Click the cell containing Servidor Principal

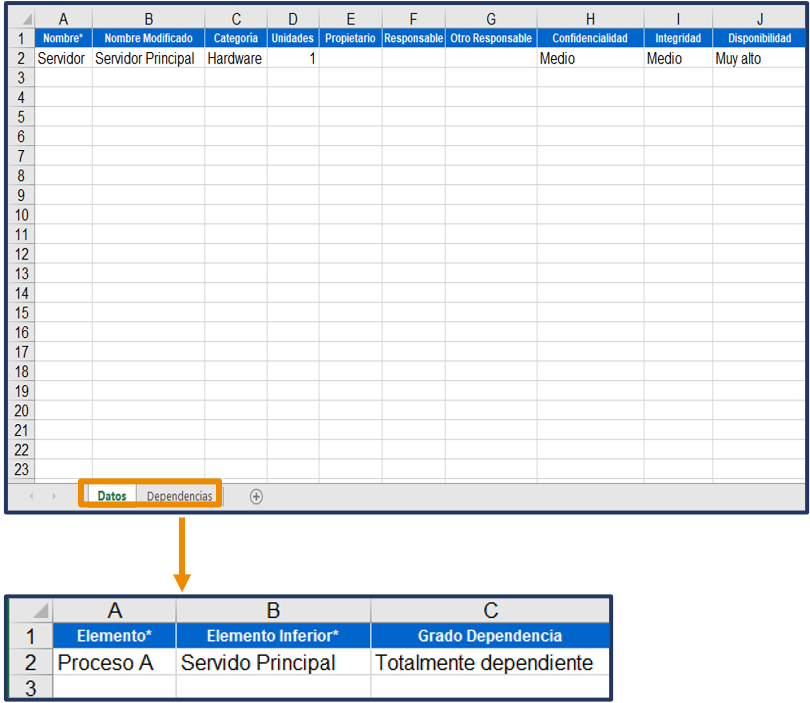[x=148, y=58]
